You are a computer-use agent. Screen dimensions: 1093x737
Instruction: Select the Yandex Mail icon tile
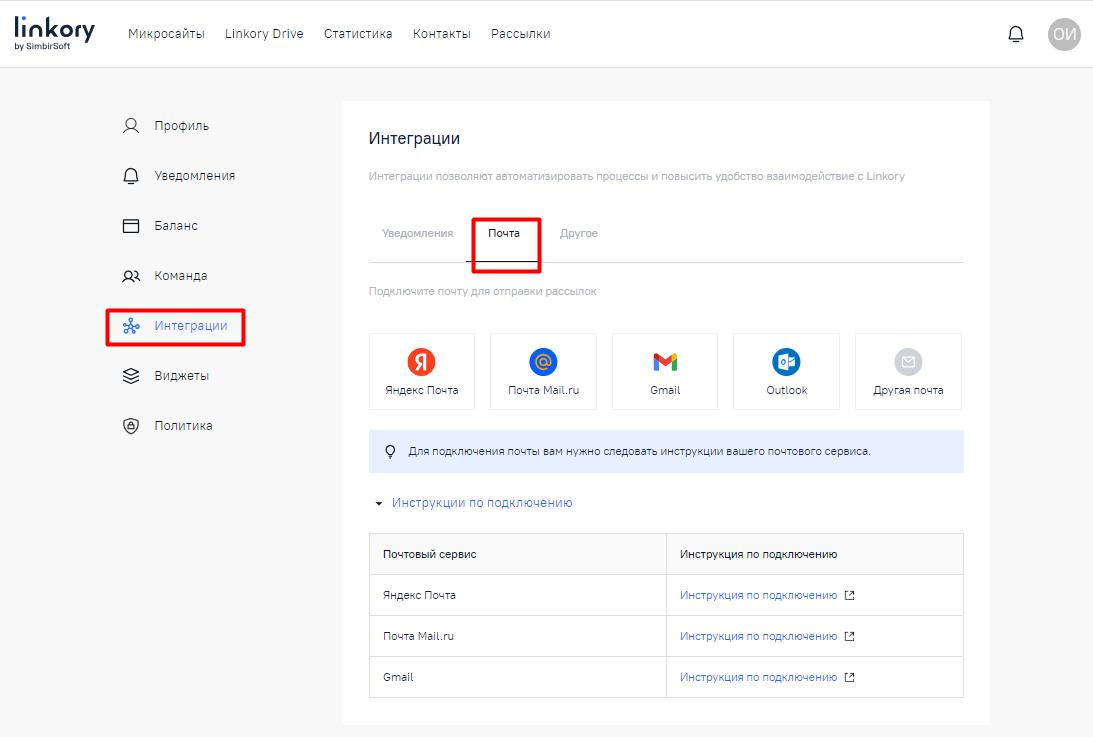421,371
